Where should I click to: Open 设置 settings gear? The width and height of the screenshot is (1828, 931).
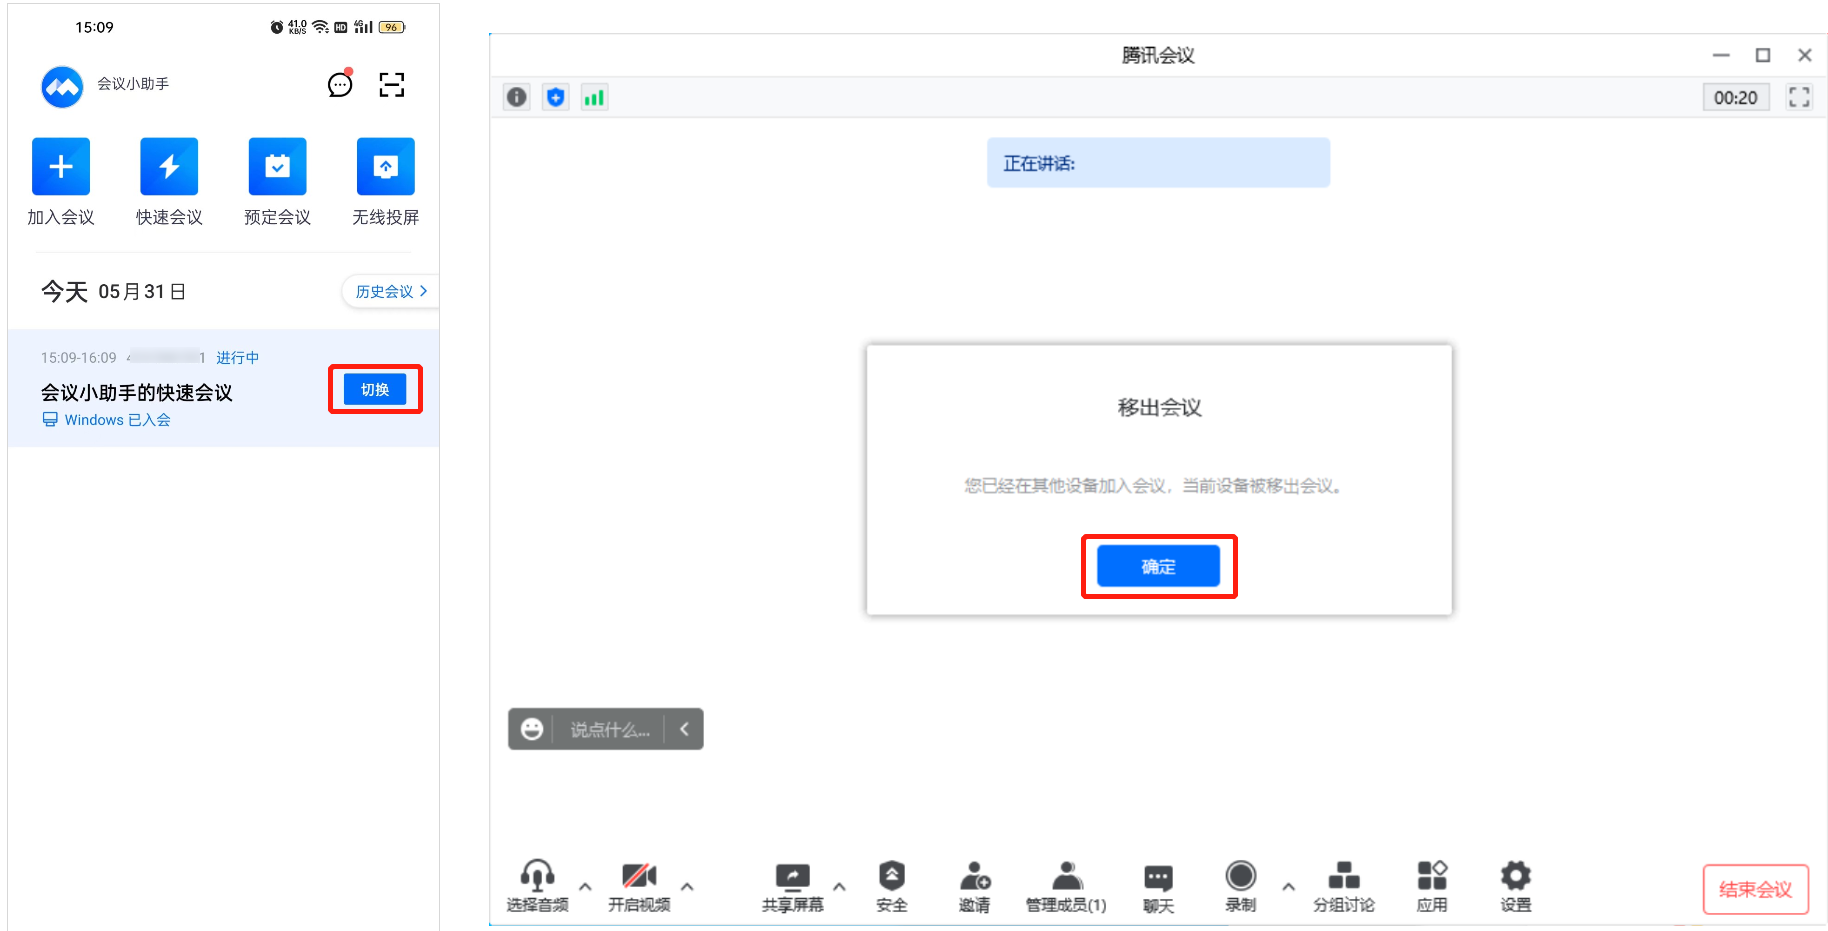coord(1515,886)
